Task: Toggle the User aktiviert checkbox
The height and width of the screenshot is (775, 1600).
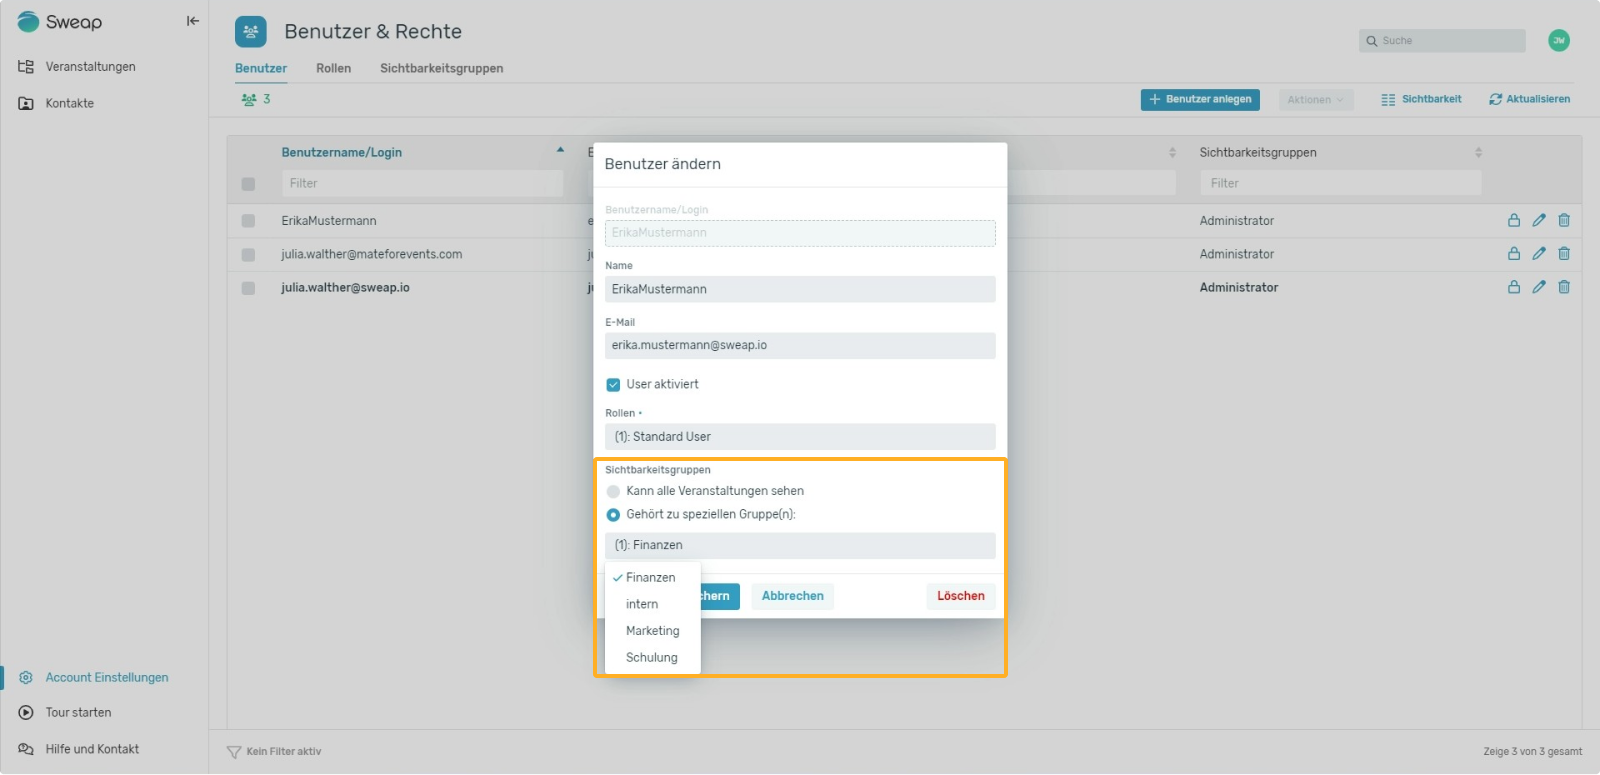Action: (x=613, y=385)
